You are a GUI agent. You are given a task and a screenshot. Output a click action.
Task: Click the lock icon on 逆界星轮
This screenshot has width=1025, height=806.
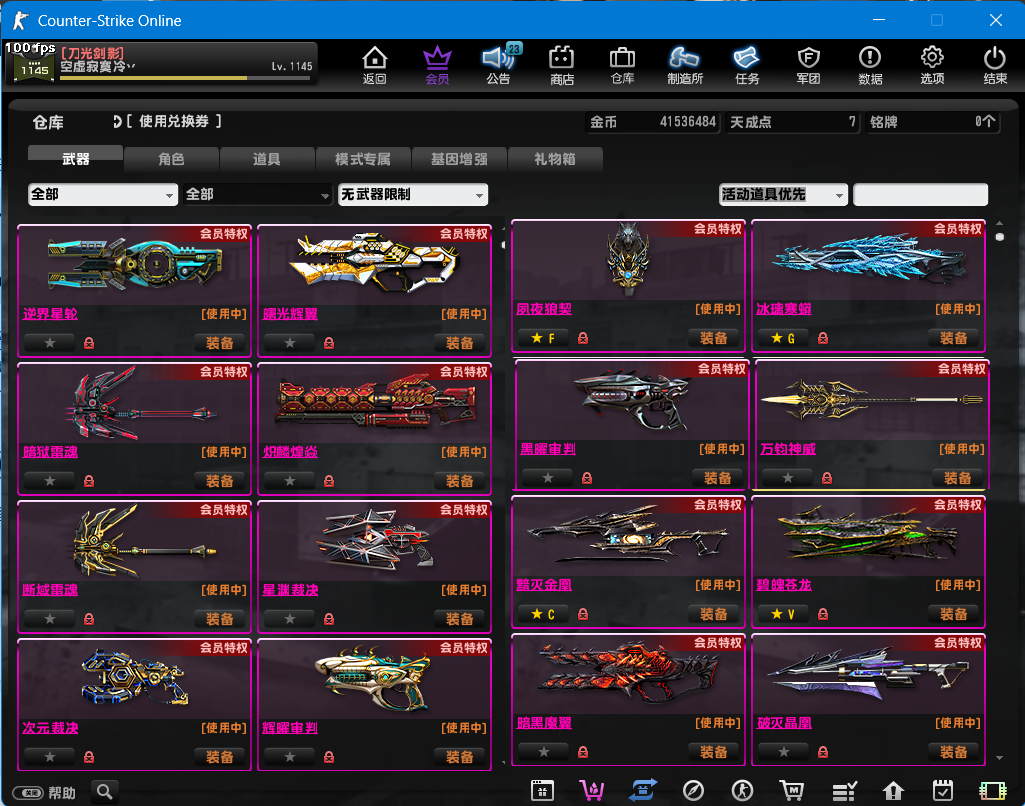pyautogui.click(x=89, y=343)
